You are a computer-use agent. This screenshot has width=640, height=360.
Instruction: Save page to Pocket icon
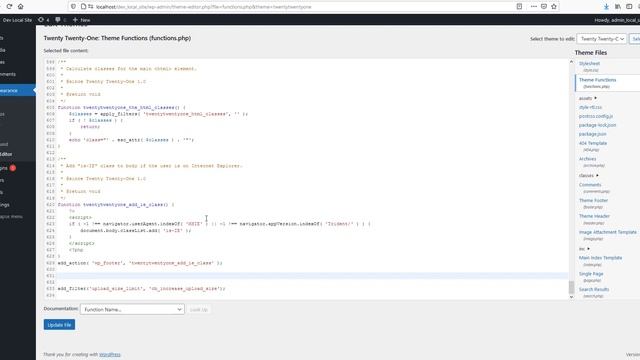544,7
